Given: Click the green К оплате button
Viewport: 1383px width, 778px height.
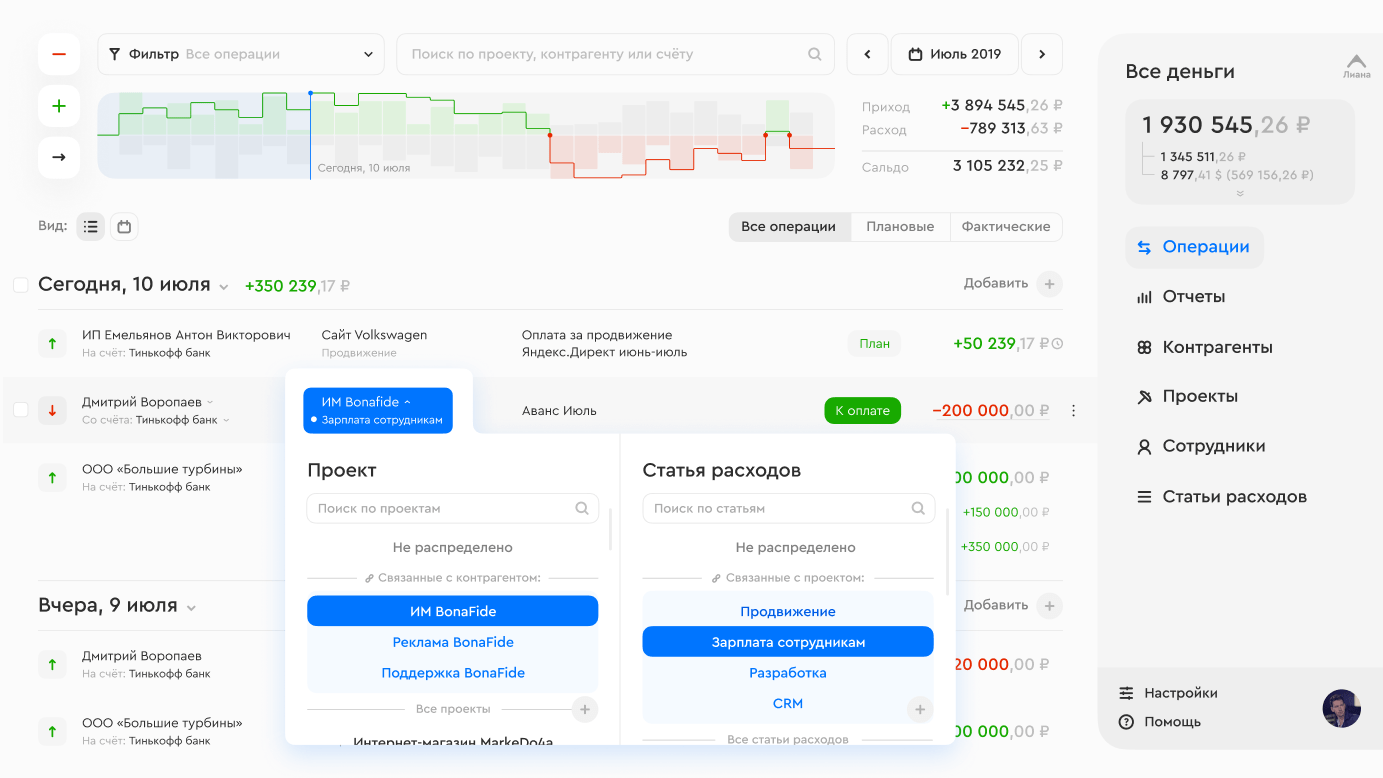Looking at the screenshot, I should [862, 411].
